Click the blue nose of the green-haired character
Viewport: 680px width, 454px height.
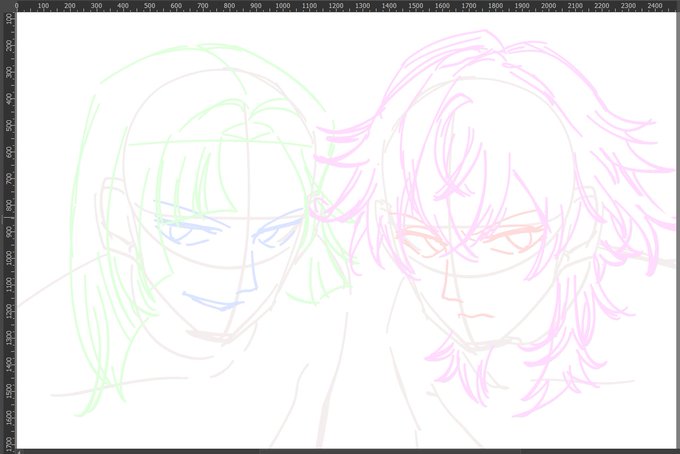pos(248,272)
